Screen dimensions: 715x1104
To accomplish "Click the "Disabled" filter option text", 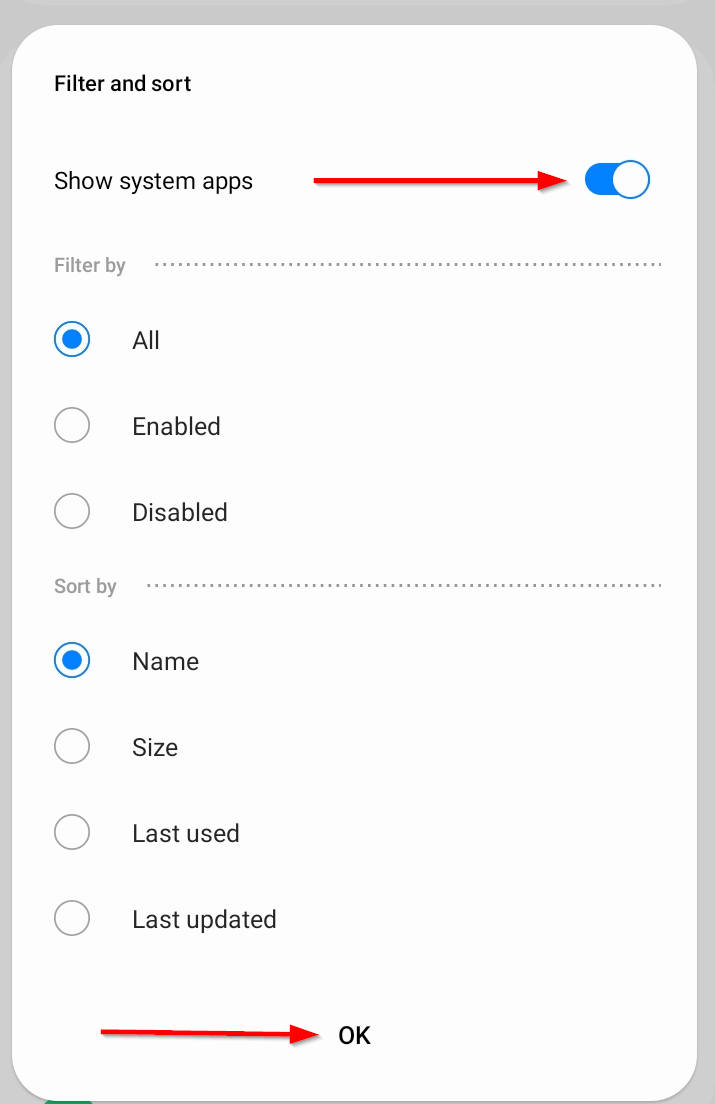I will pos(180,513).
